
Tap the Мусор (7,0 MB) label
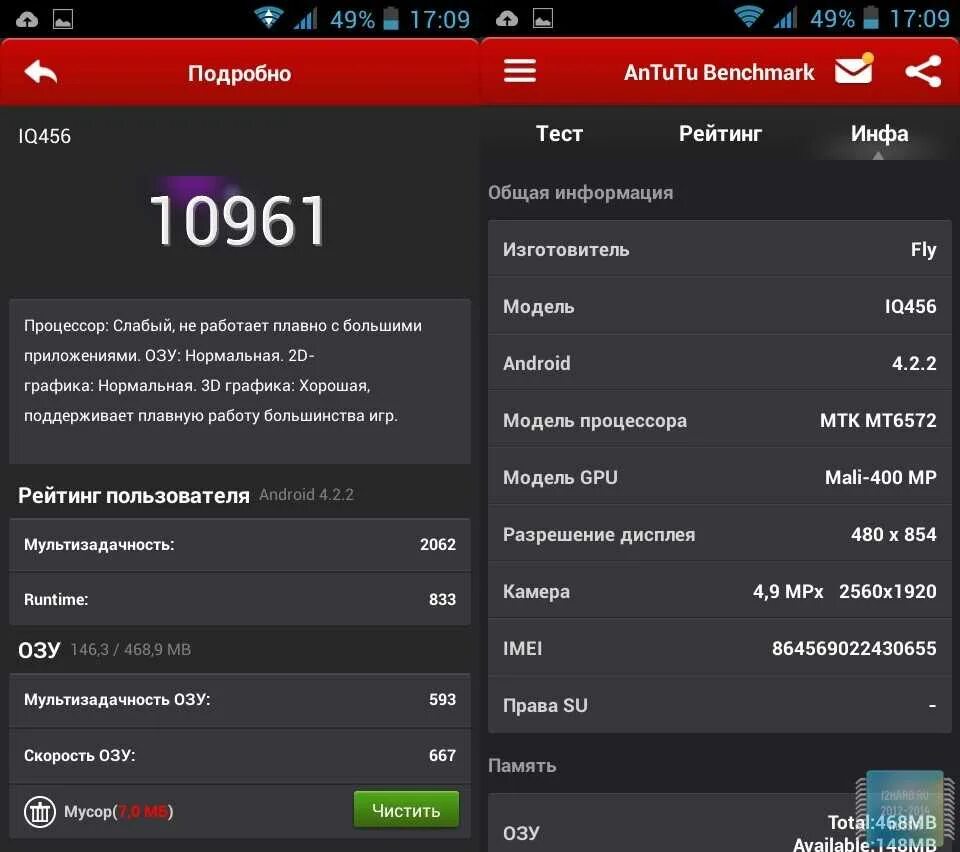119,812
